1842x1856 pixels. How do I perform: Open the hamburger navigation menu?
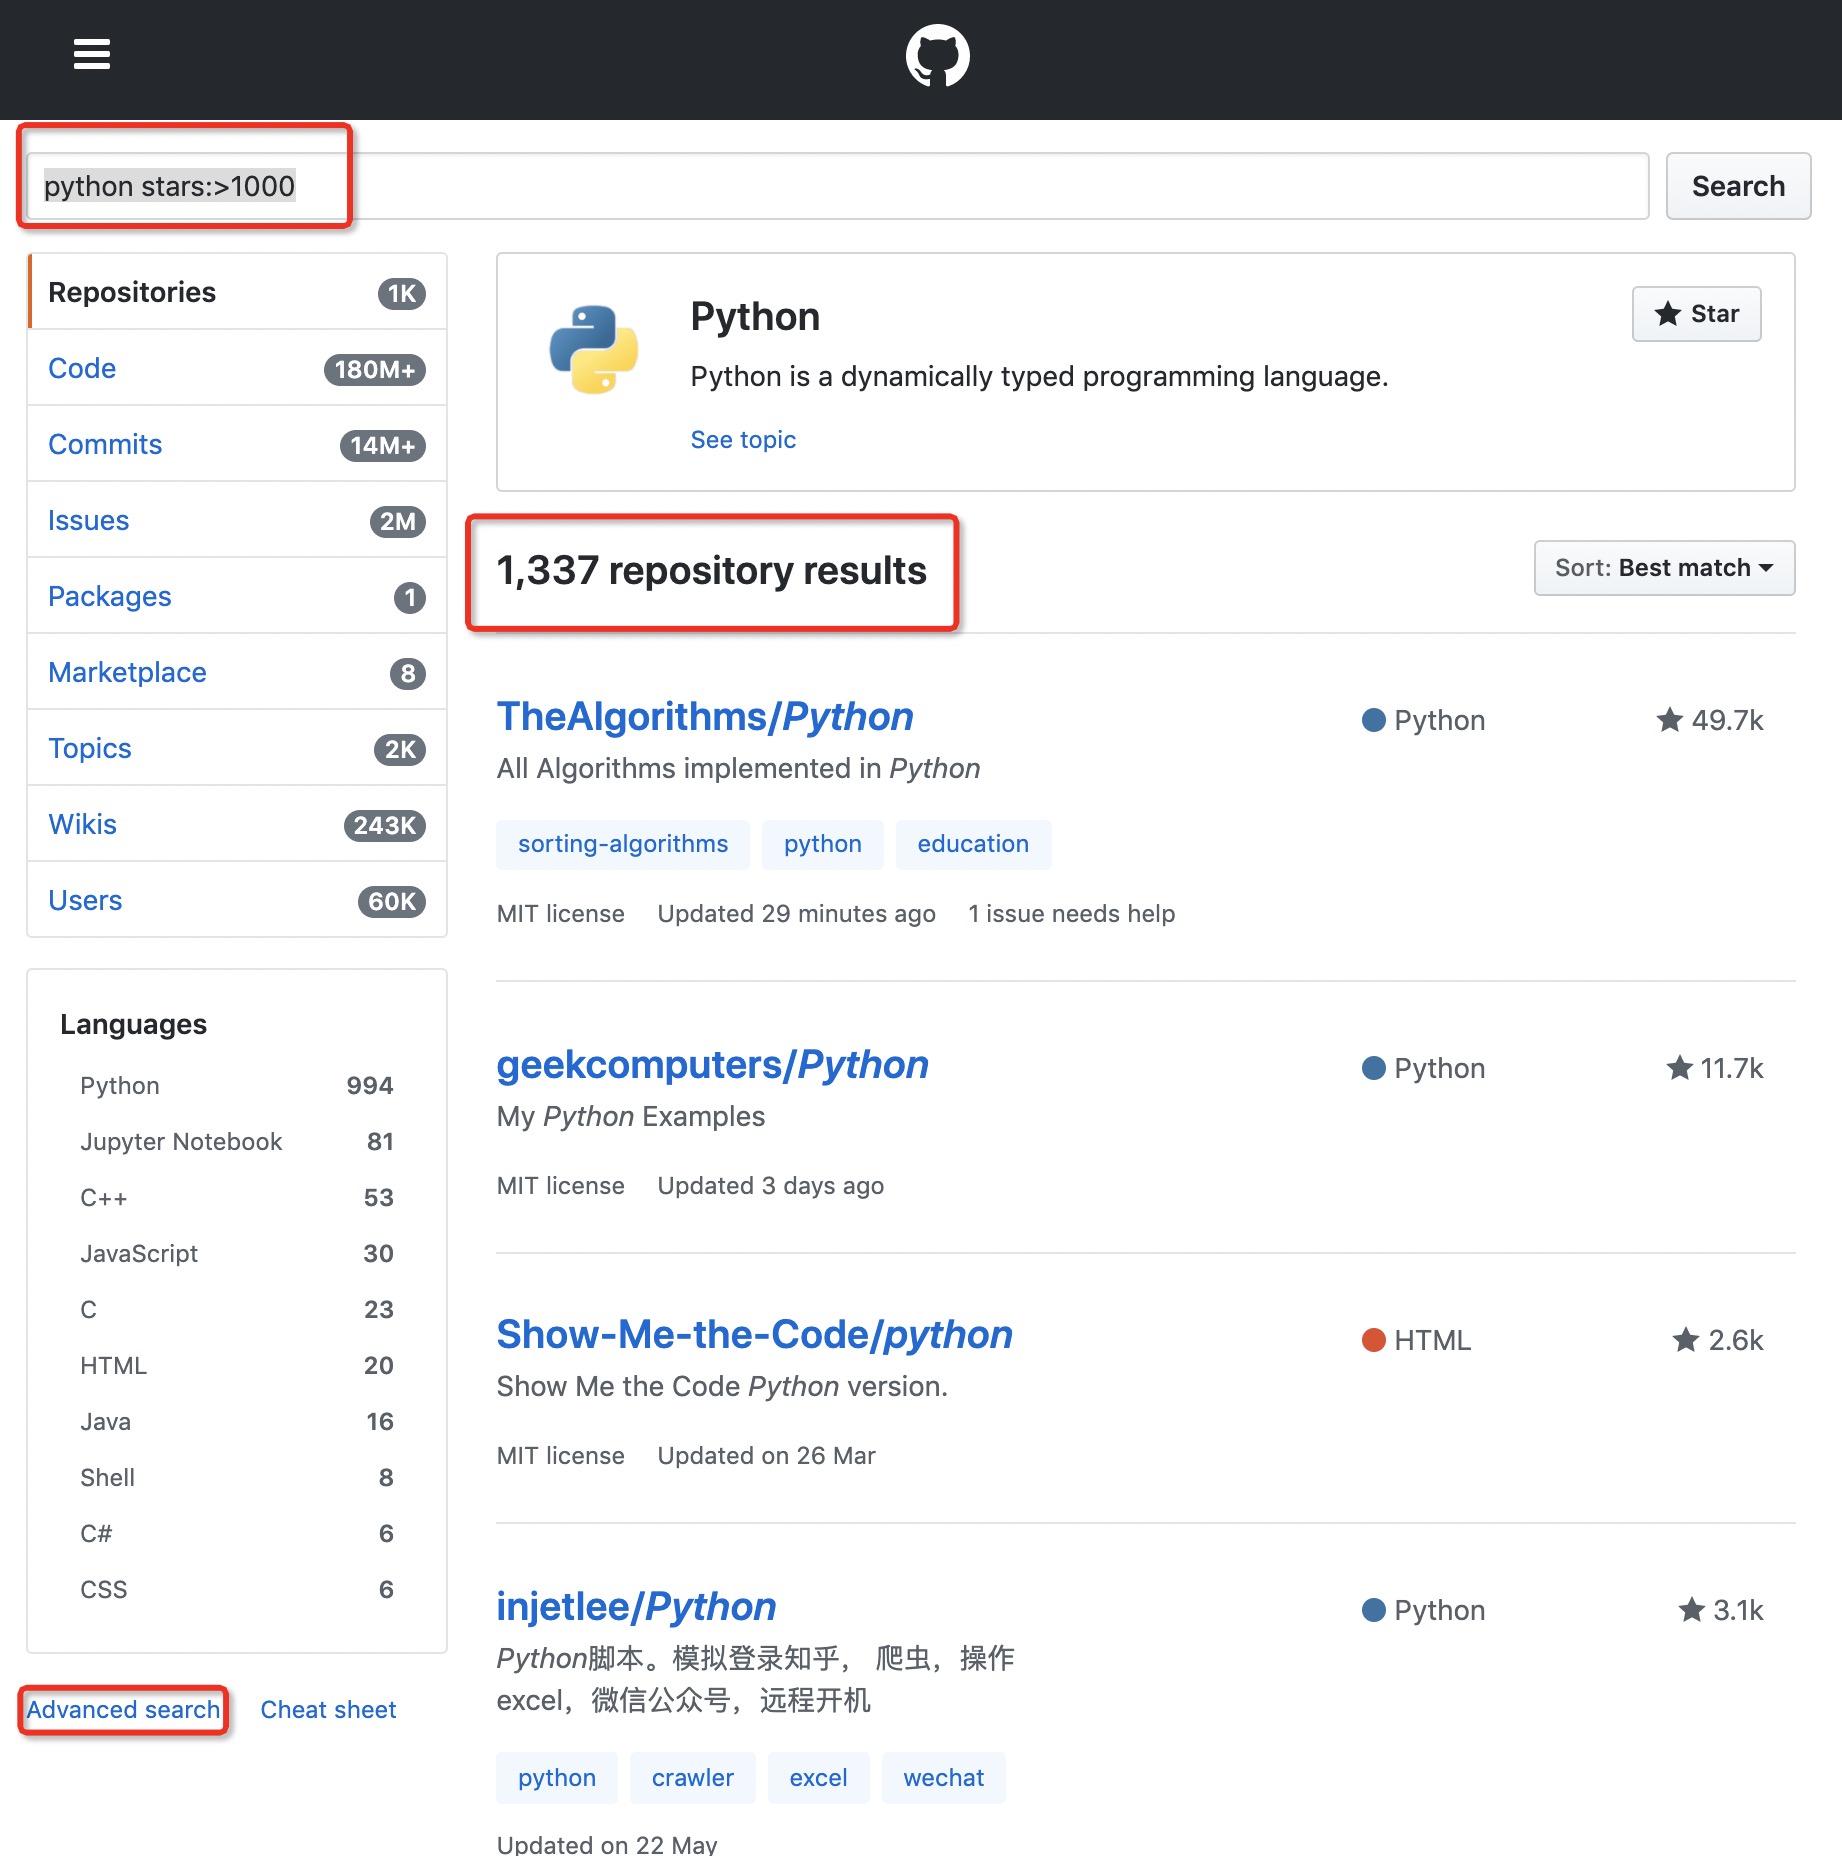pos(92,54)
